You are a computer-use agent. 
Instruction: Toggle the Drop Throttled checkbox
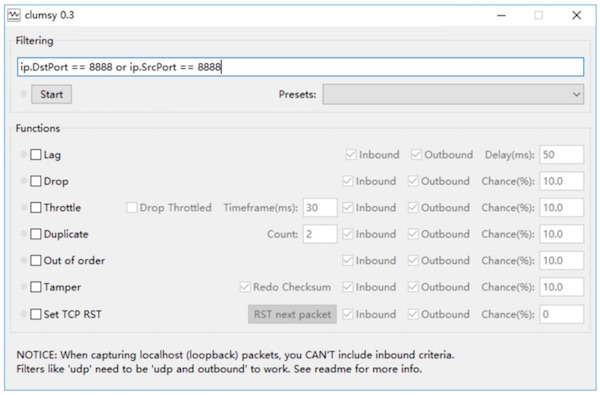(x=132, y=207)
